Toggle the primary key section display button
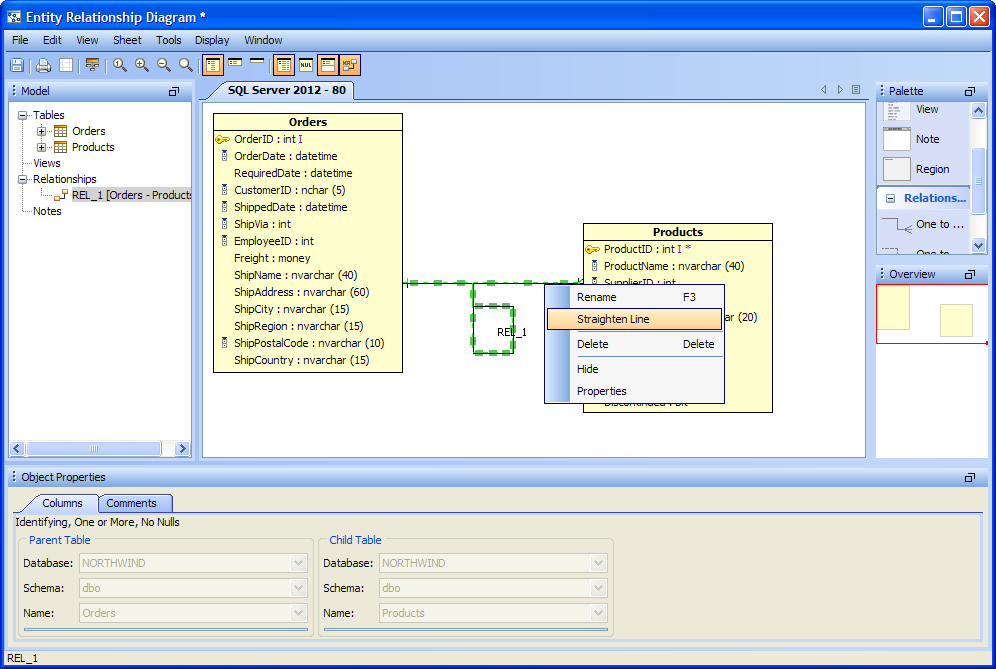 [328, 65]
